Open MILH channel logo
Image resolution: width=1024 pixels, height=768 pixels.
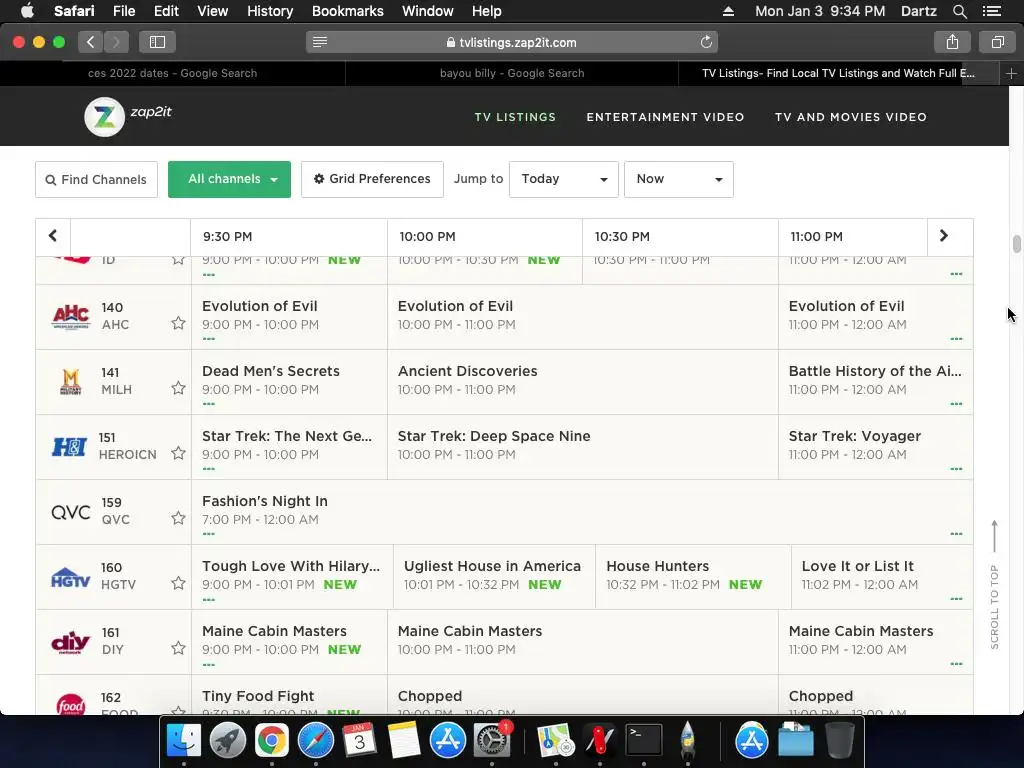tap(71, 381)
